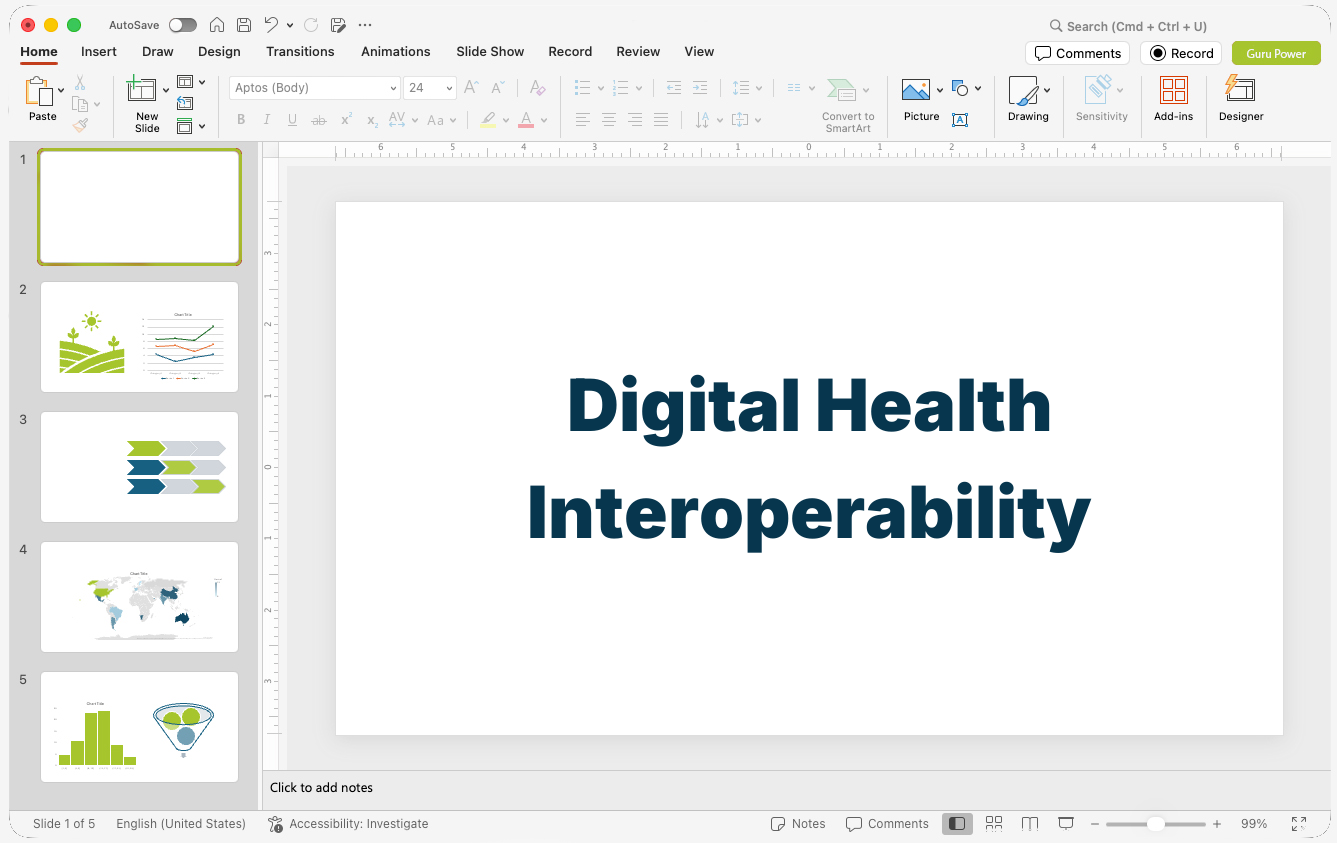Insert a New Slide with the icon
Viewport: 1337px width, 843px height.
142,90
